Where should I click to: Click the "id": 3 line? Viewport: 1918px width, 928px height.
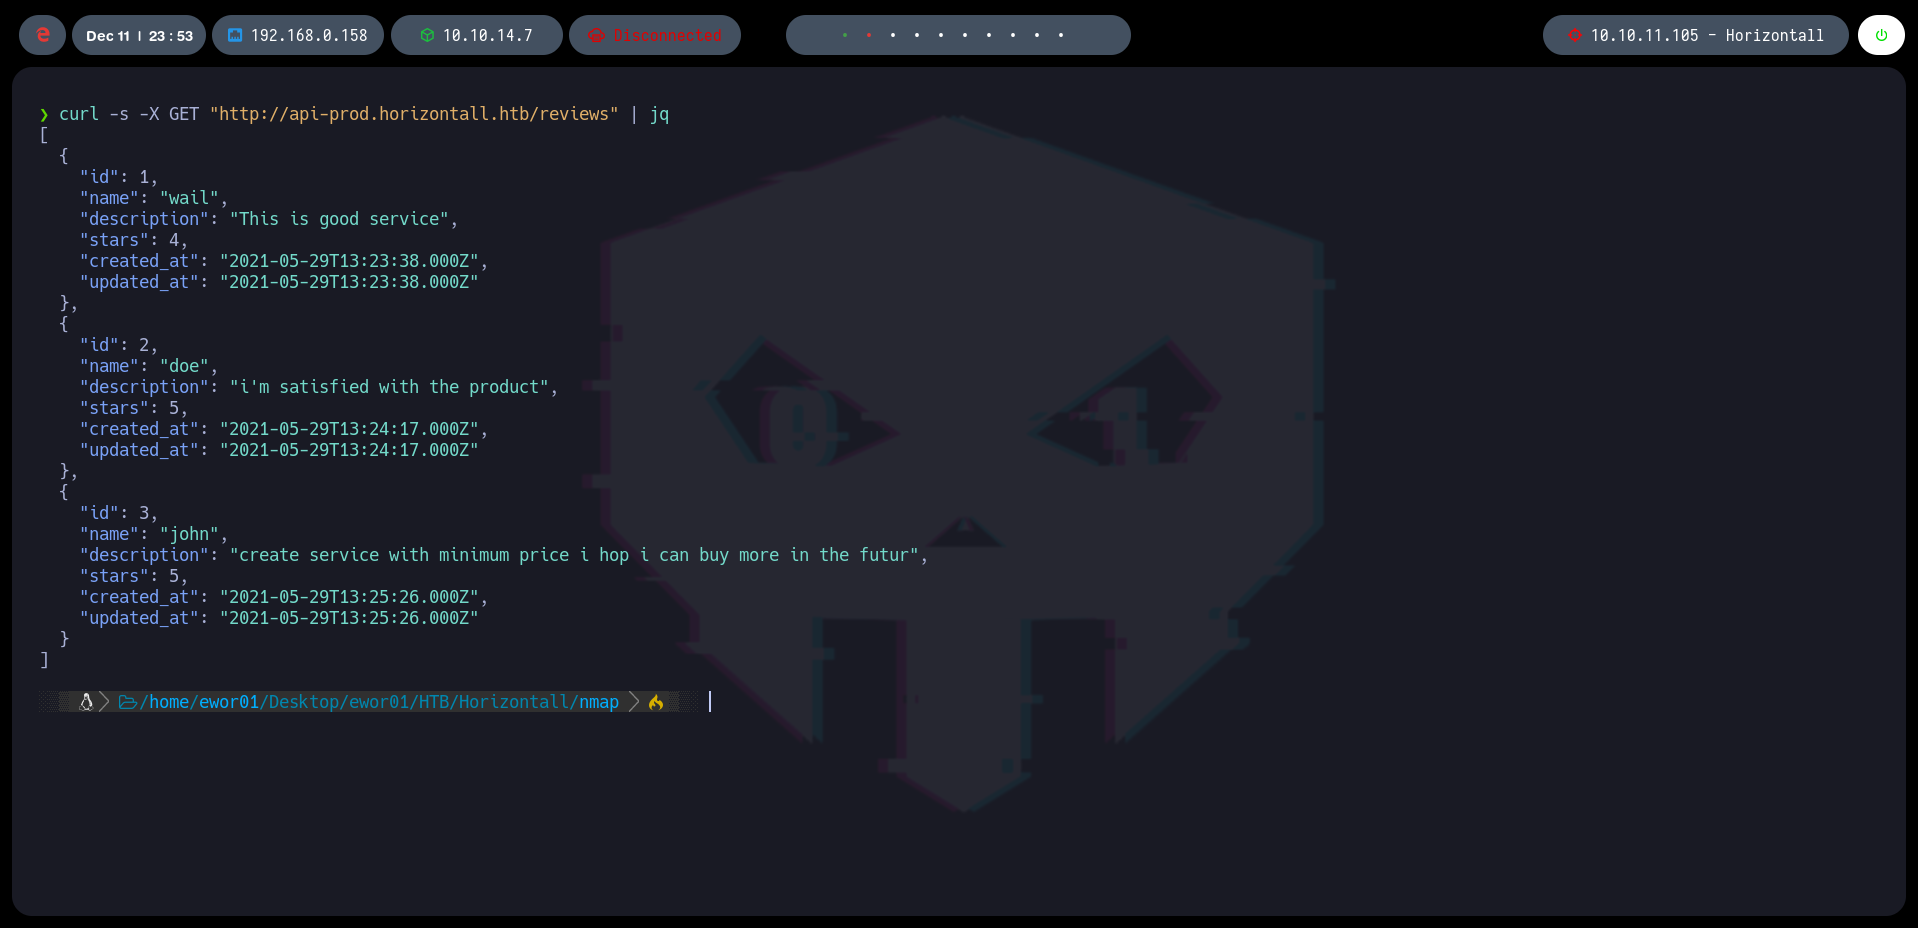pyautogui.click(x=119, y=513)
